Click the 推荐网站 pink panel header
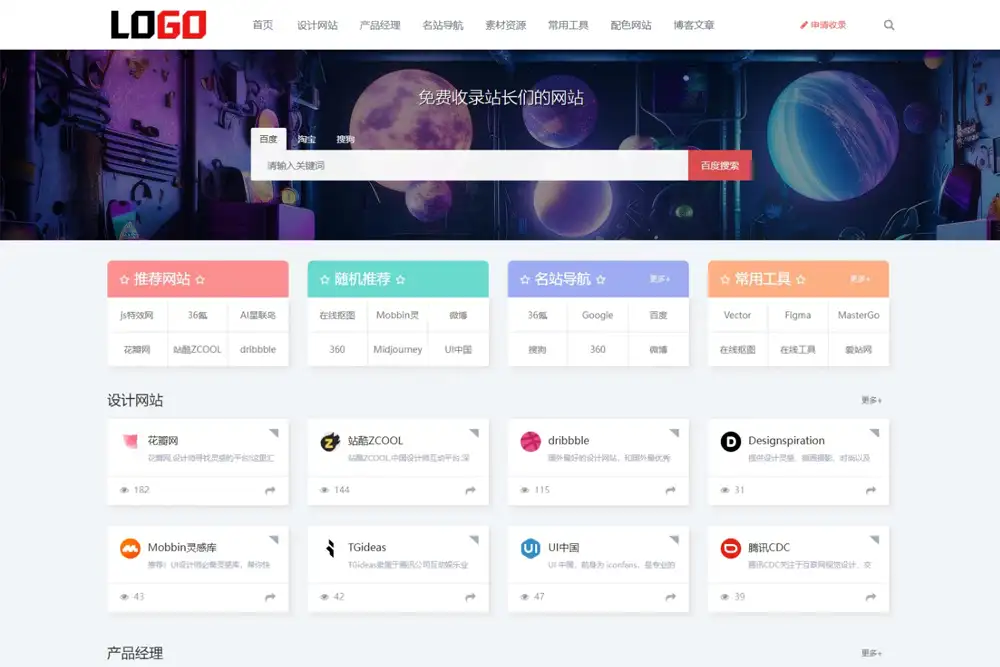Screen dimensions: 1000x667 (198, 279)
